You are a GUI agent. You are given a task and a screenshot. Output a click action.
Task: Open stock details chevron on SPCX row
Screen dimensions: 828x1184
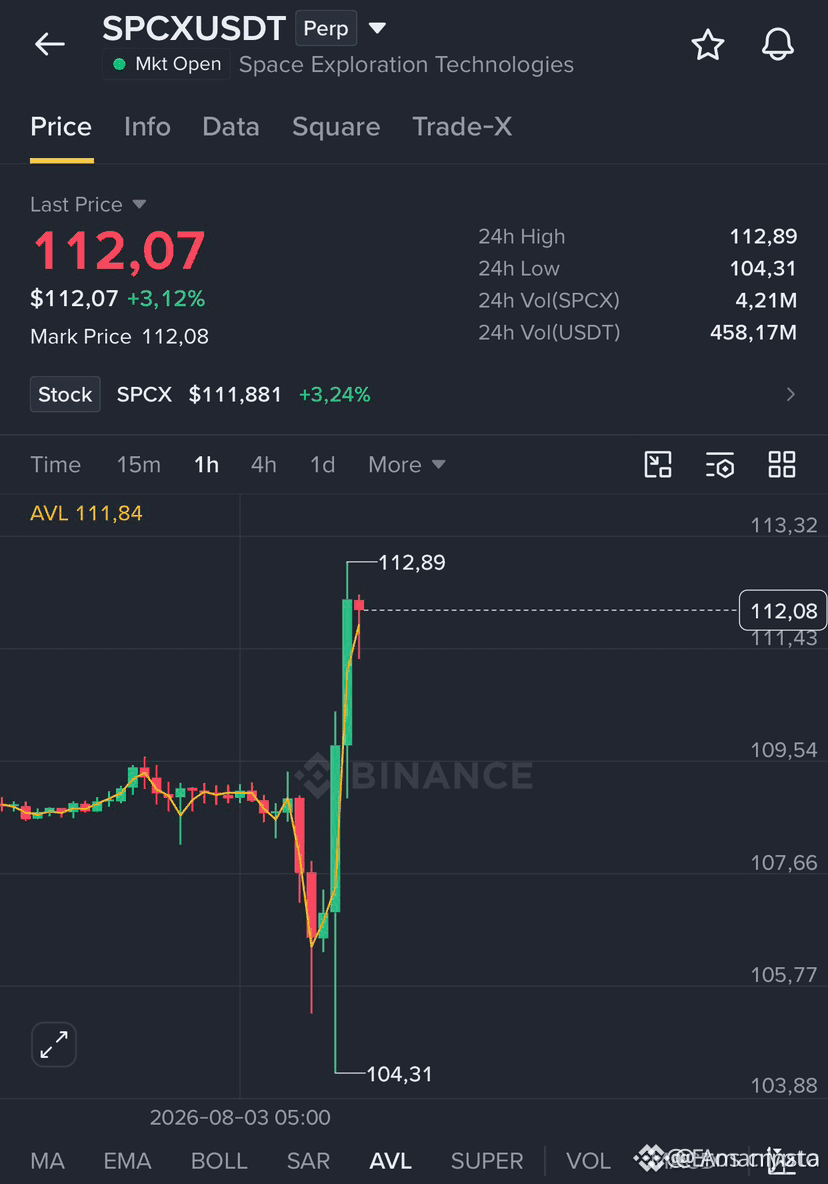click(x=790, y=394)
